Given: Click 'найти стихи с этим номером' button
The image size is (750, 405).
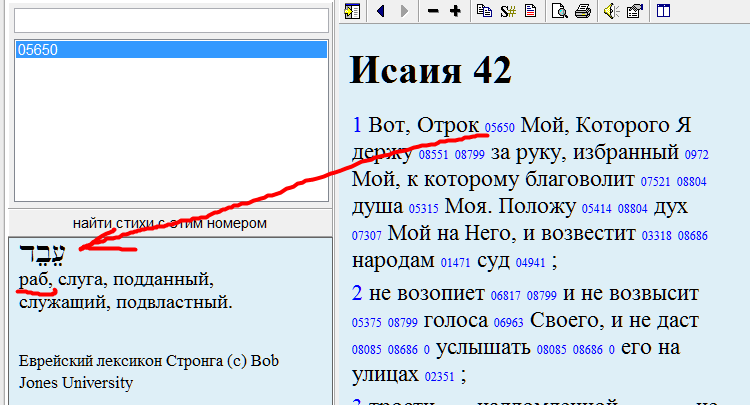Looking at the screenshot, I should 170,223.
